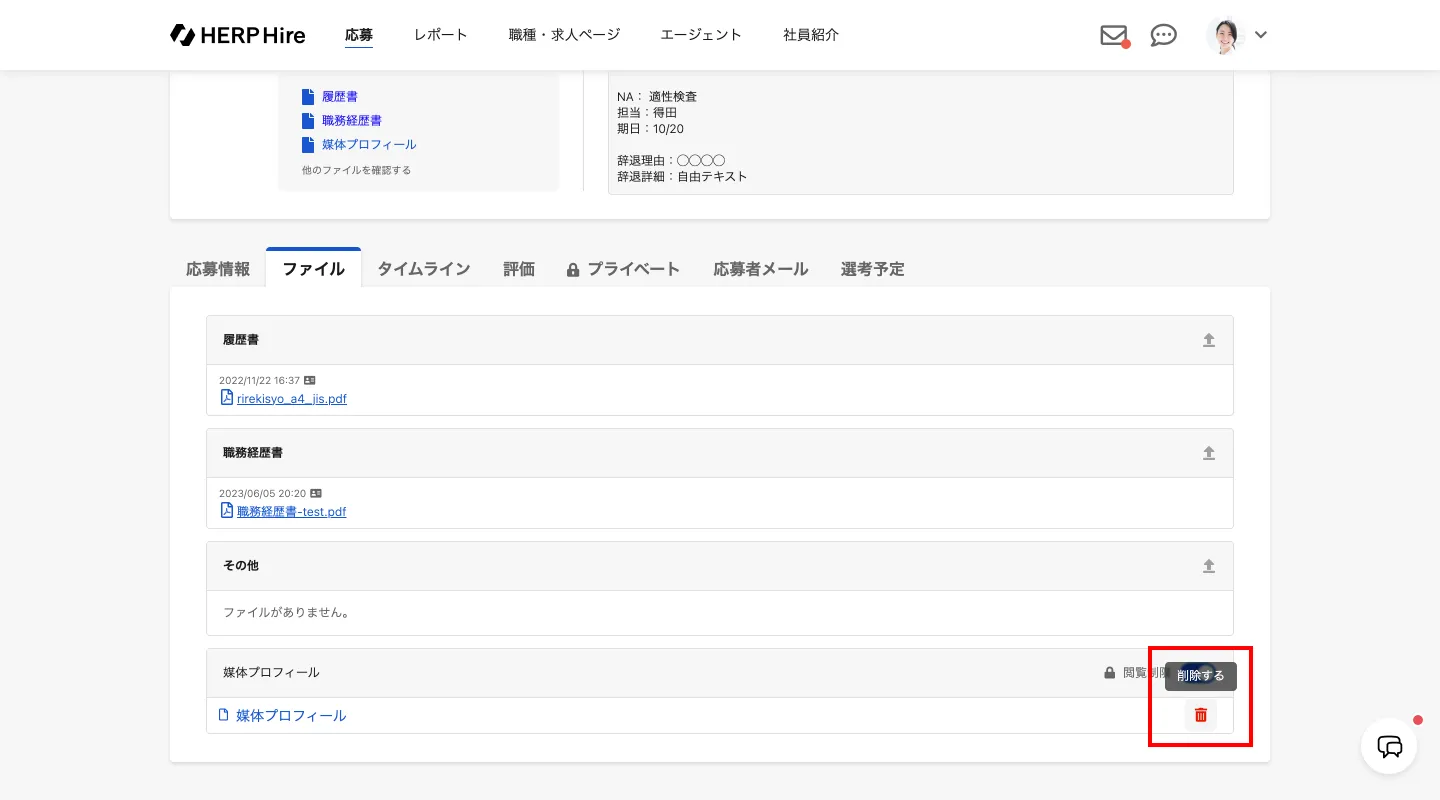
Task: Open the chat messages speech bubble icon
Action: 1163,35
